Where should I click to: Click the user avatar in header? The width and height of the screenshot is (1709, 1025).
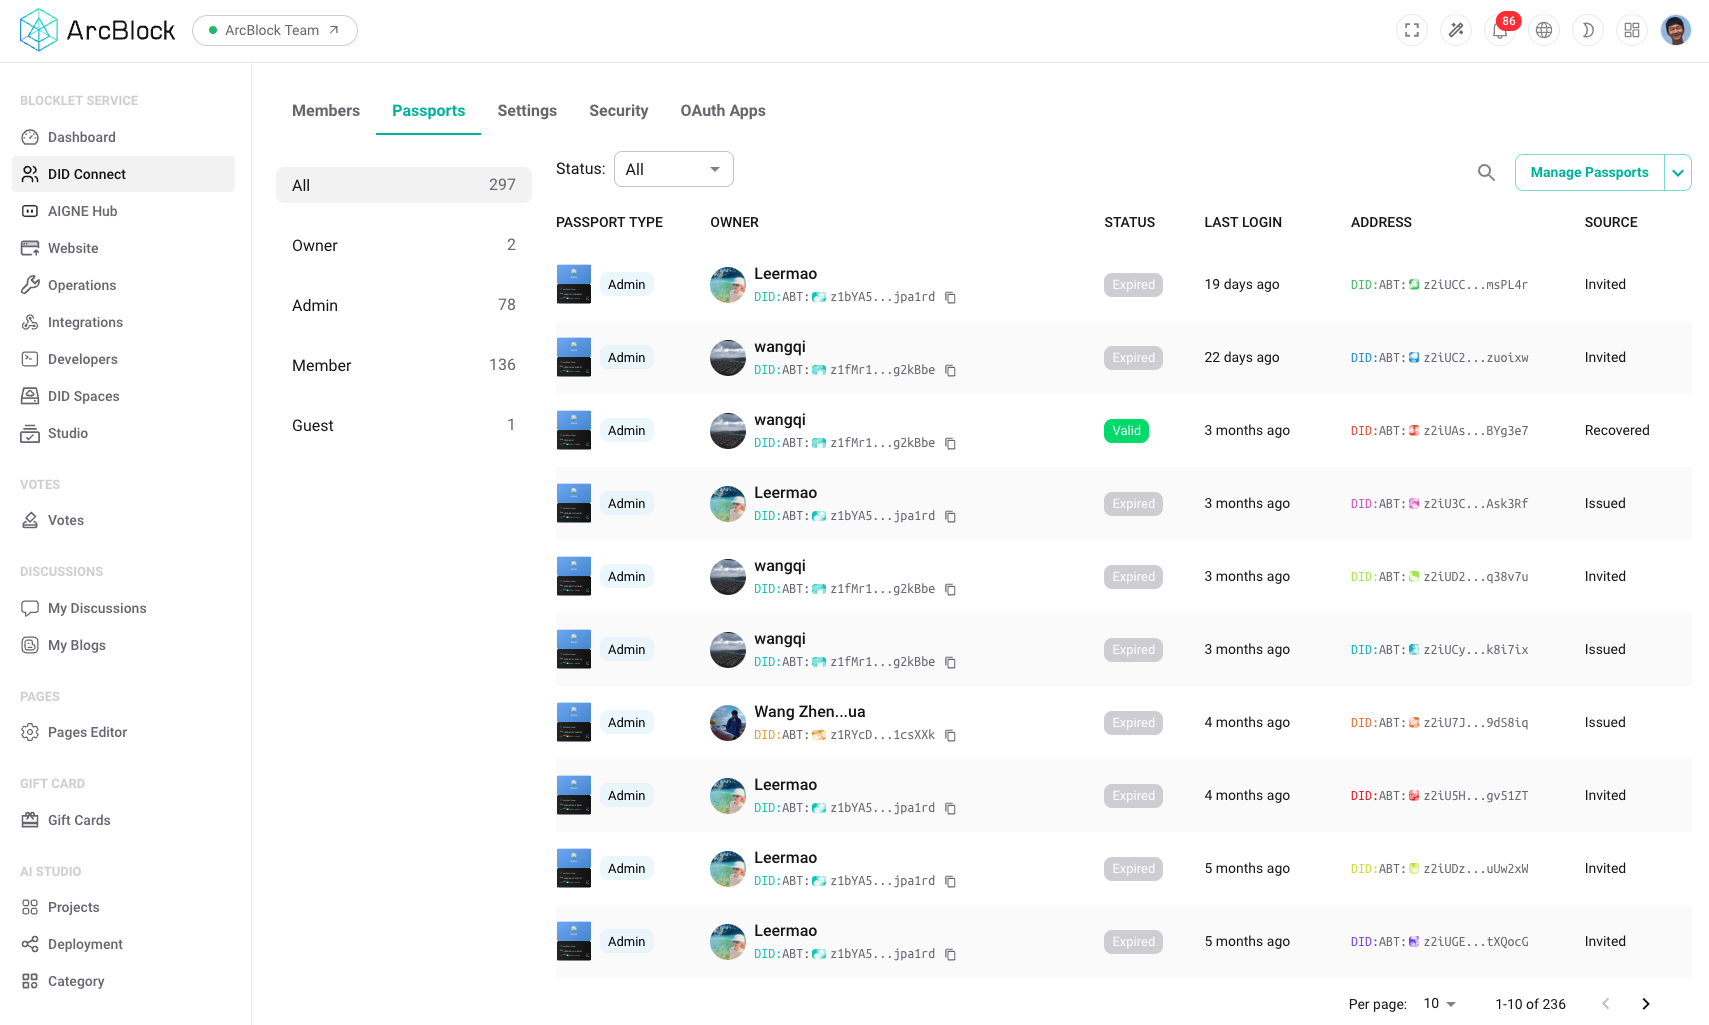(1676, 30)
